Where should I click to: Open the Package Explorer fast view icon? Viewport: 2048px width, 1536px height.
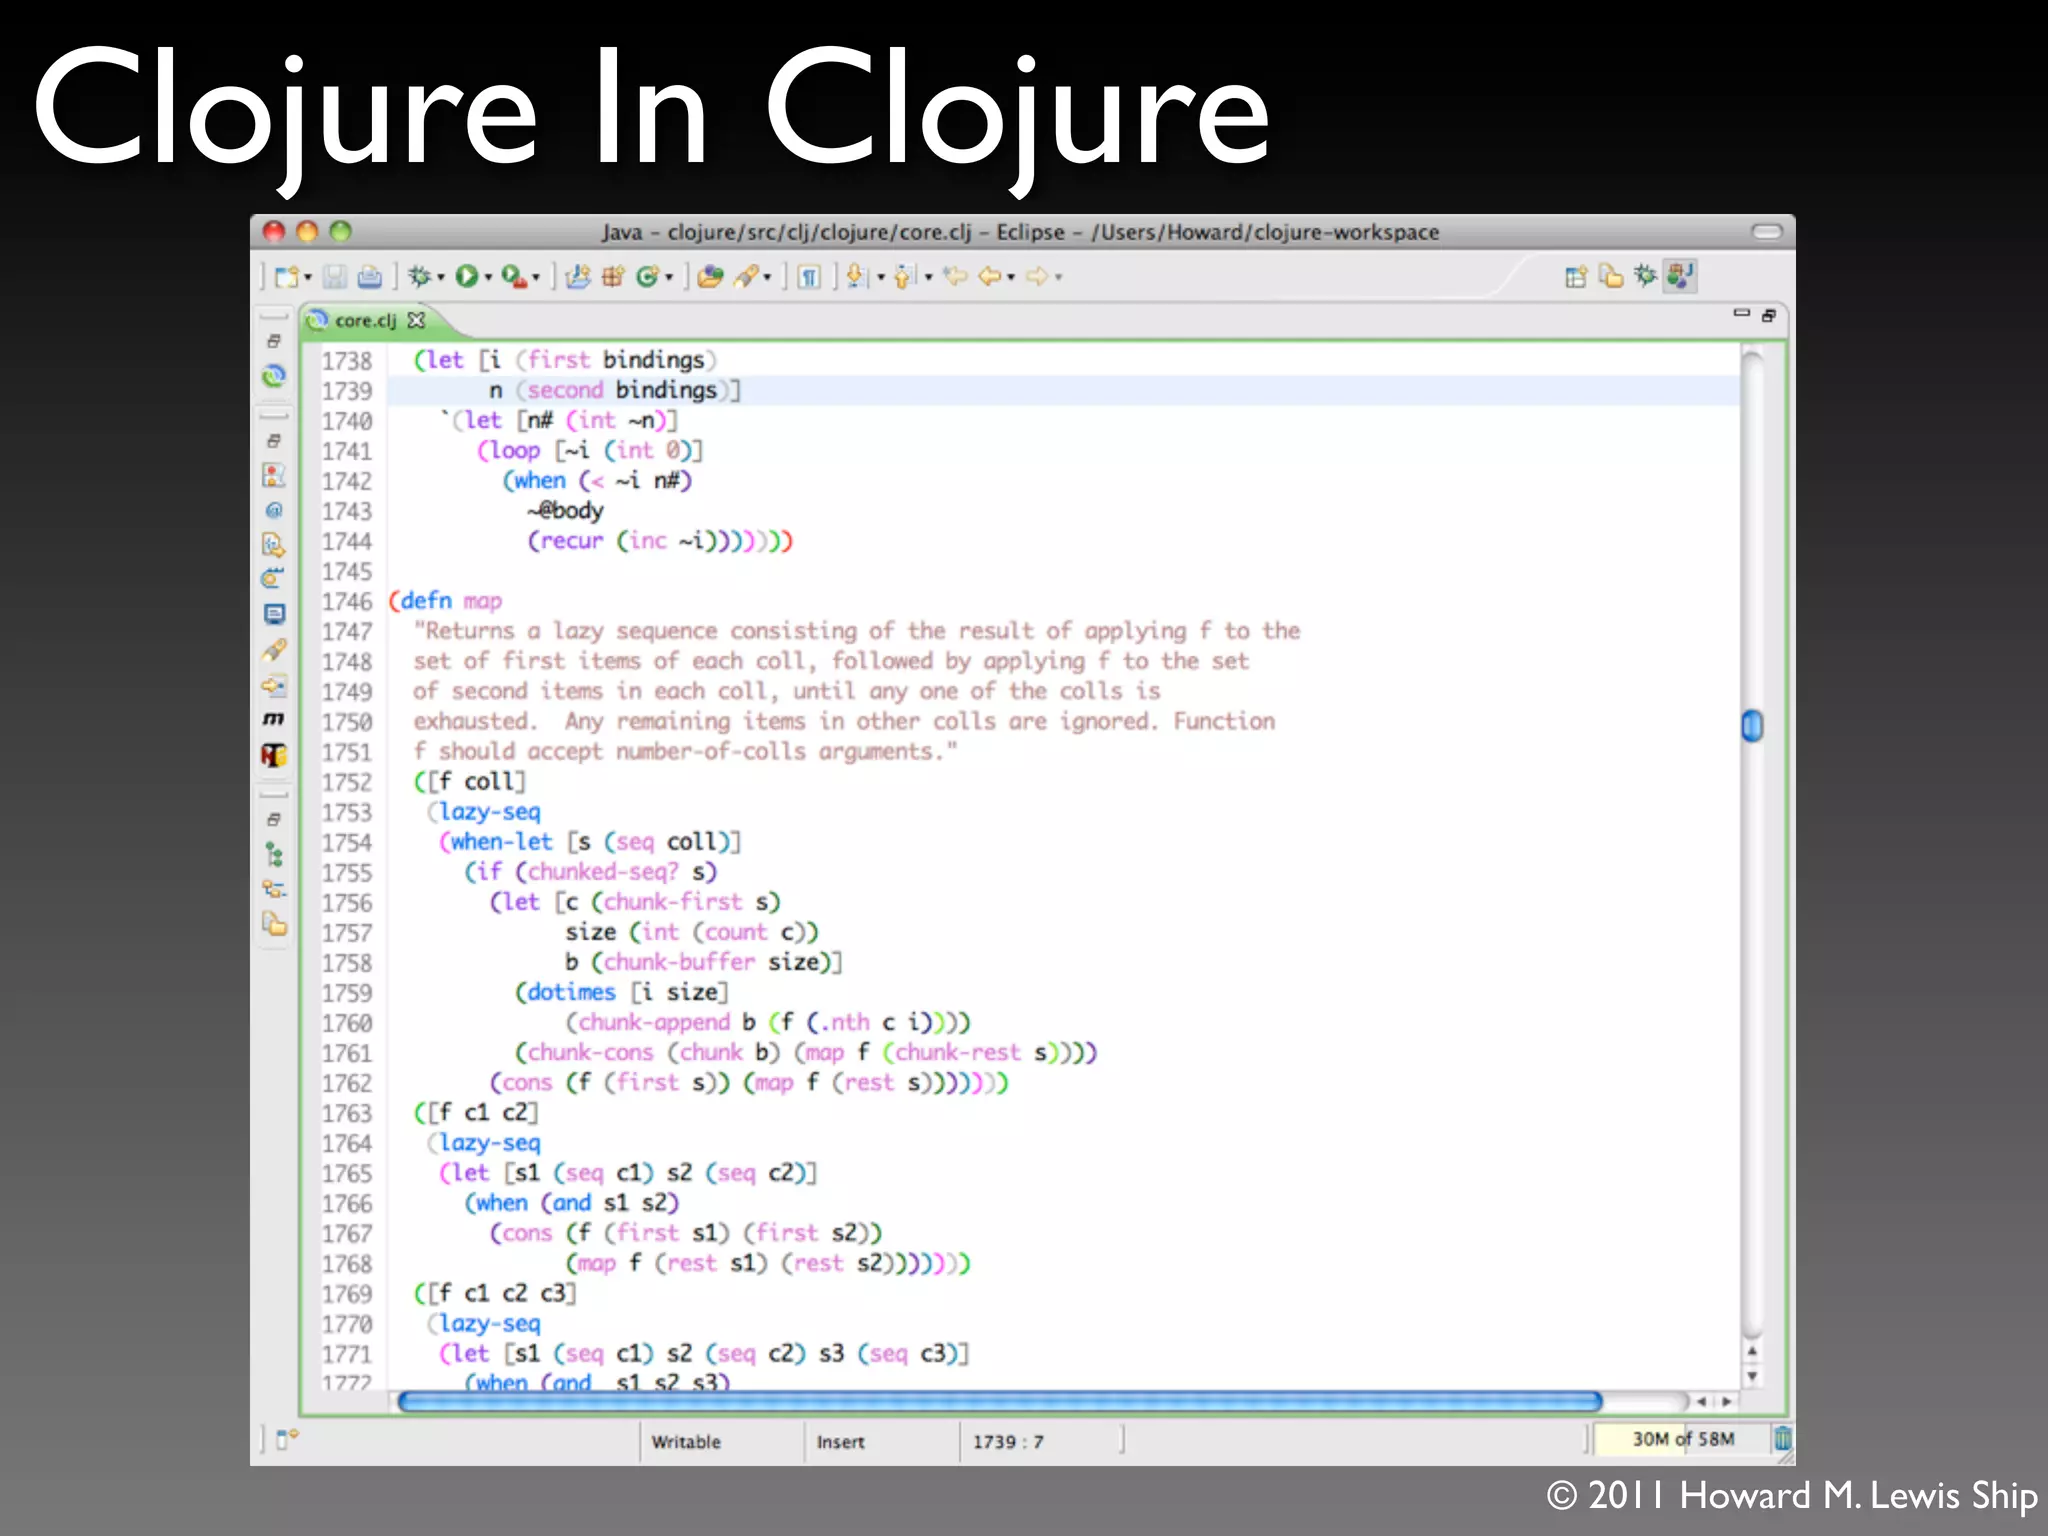274,924
